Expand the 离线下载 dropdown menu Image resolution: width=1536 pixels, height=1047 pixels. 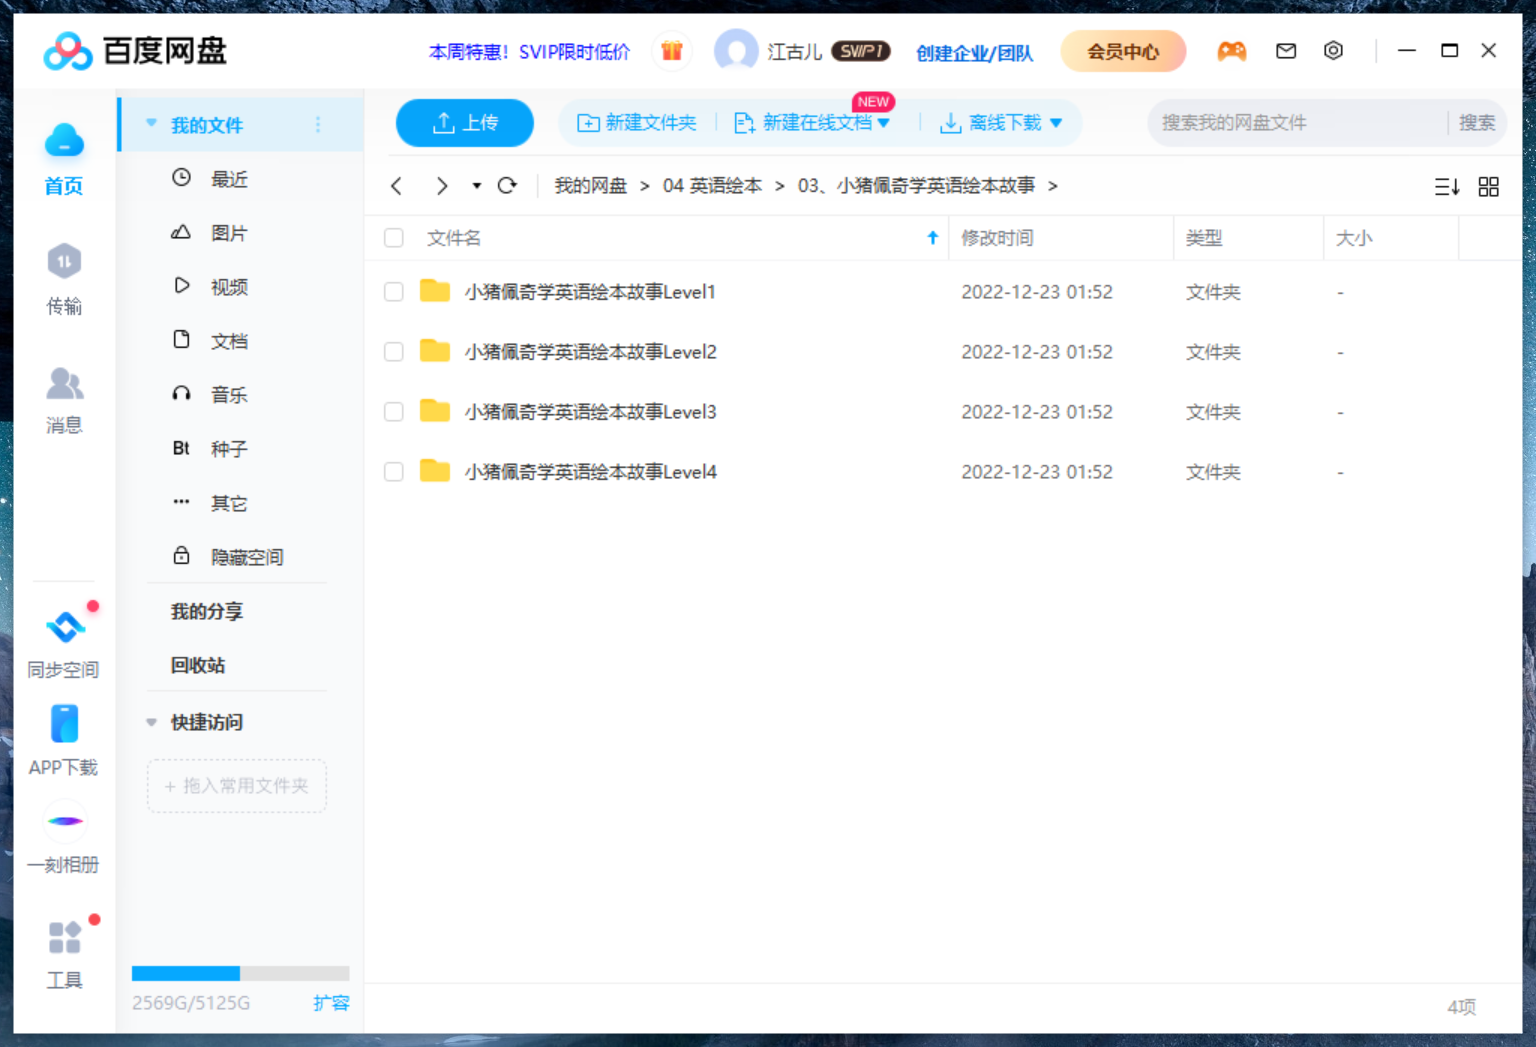point(1057,122)
